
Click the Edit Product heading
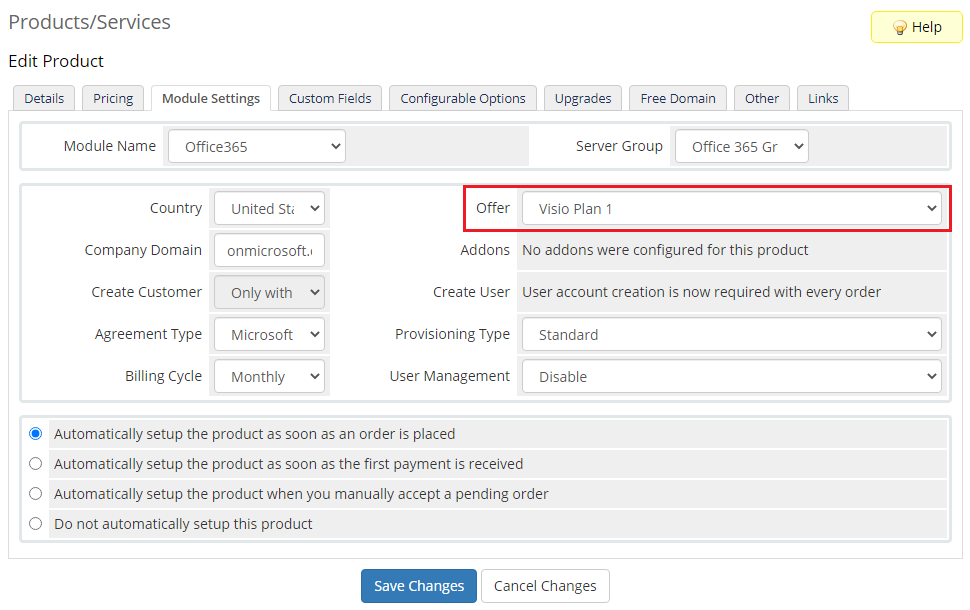click(56, 61)
